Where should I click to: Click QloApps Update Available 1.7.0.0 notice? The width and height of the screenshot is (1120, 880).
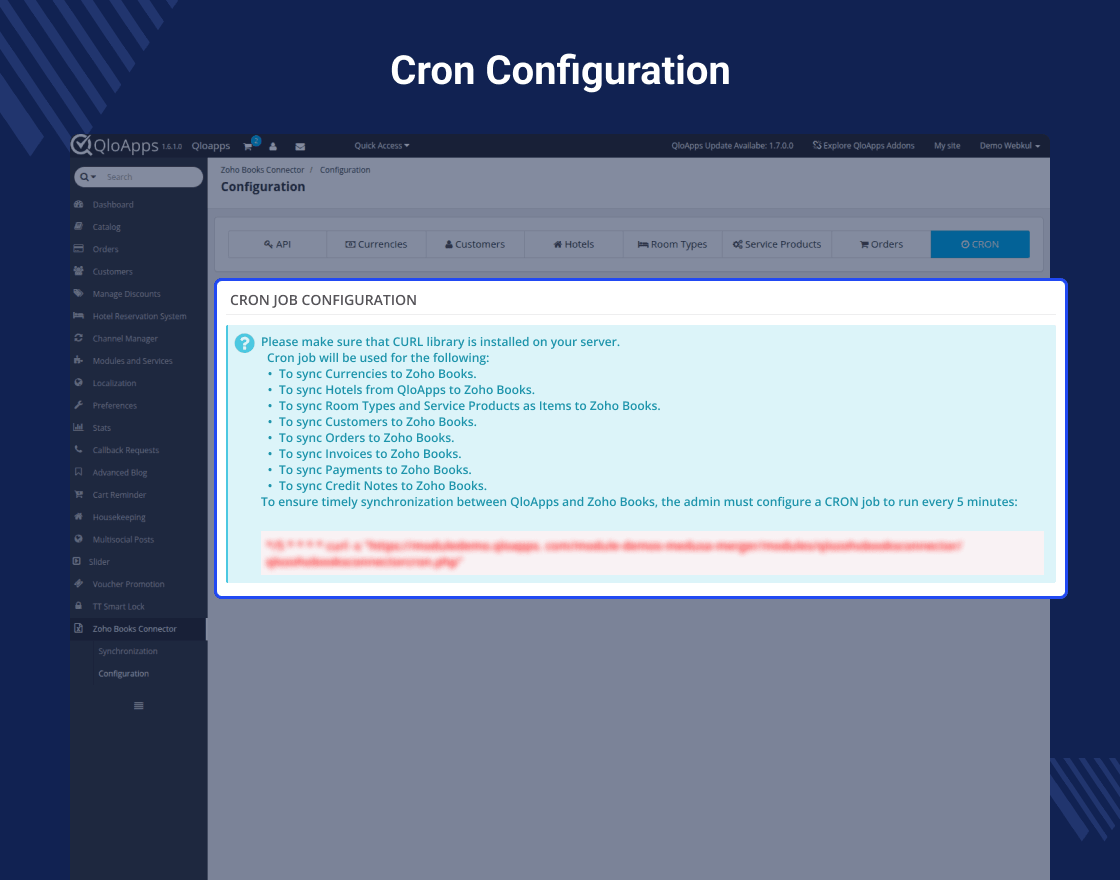[x=732, y=146]
